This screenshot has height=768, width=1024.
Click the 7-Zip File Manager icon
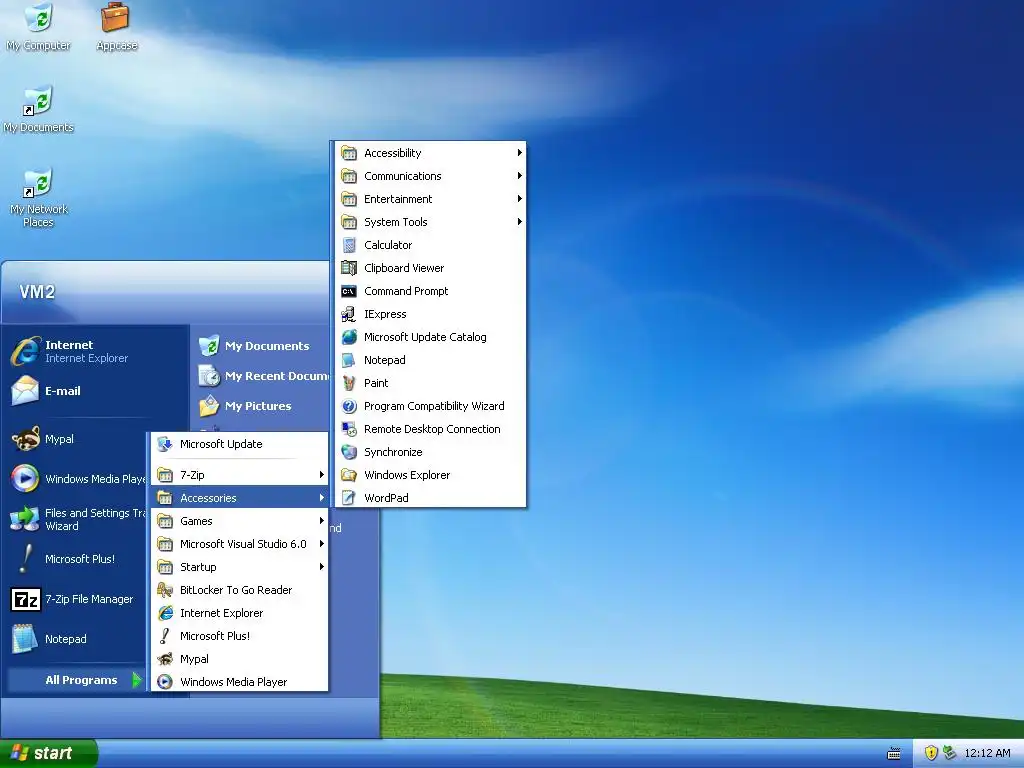[x=25, y=599]
